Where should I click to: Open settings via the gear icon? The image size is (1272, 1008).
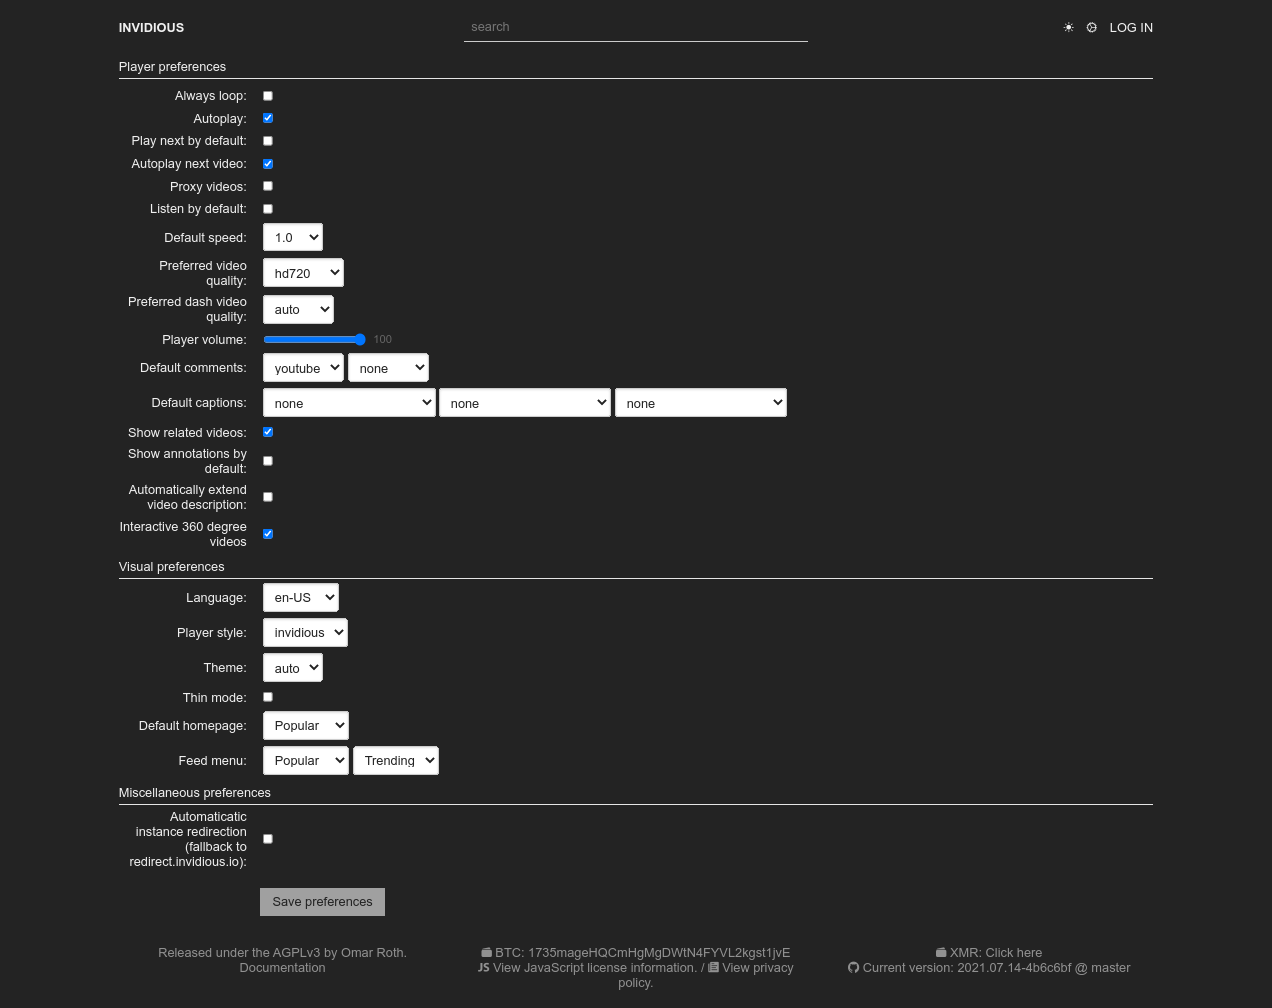pos(1091,27)
